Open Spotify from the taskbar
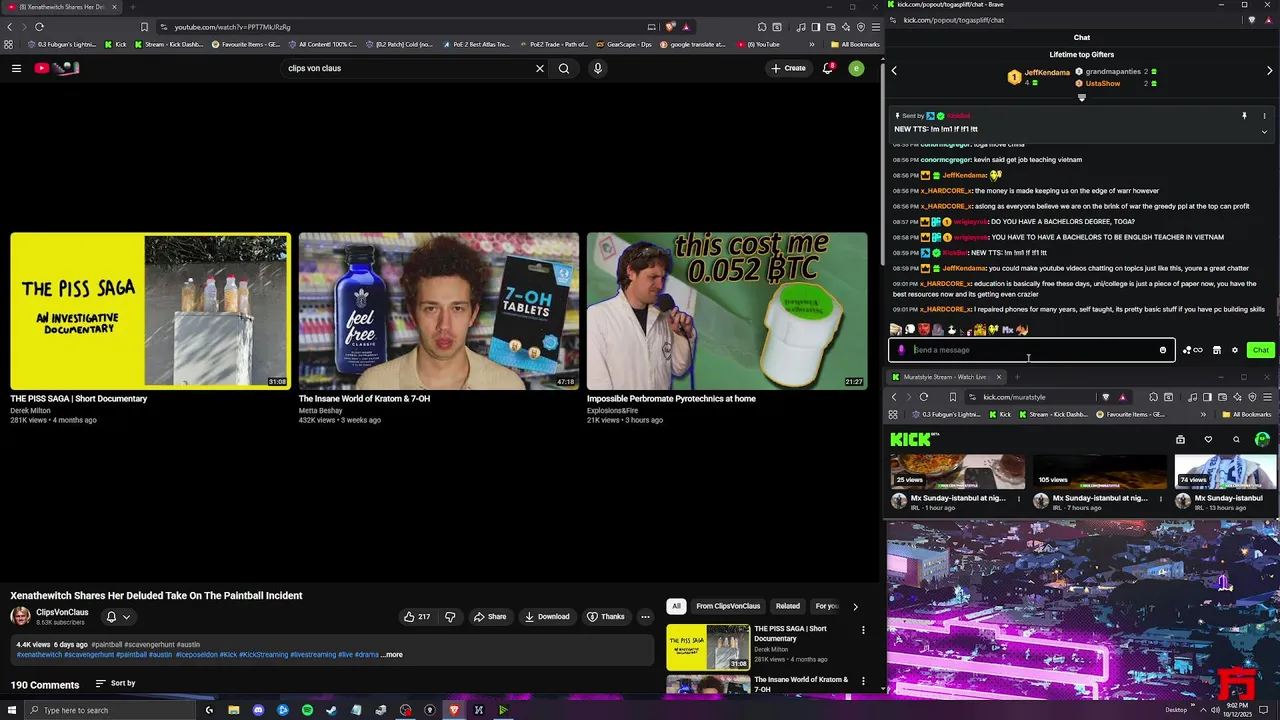1280x720 pixels. [307, 710]
